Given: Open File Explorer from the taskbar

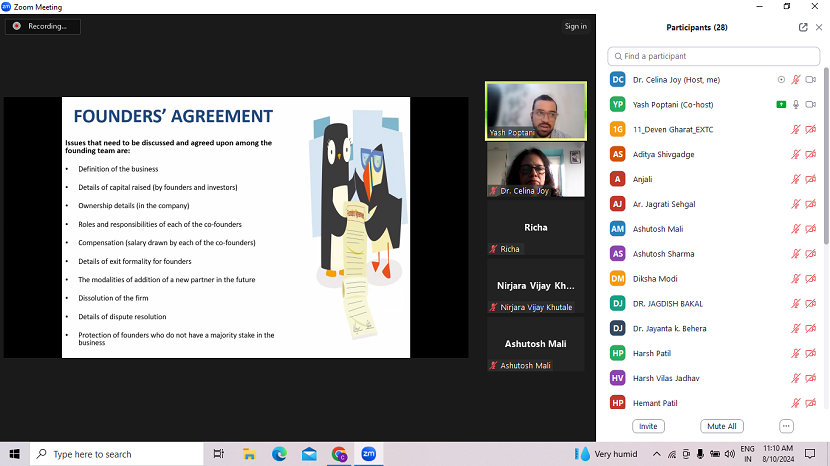Looking at the screenshot, I should 249,454.
